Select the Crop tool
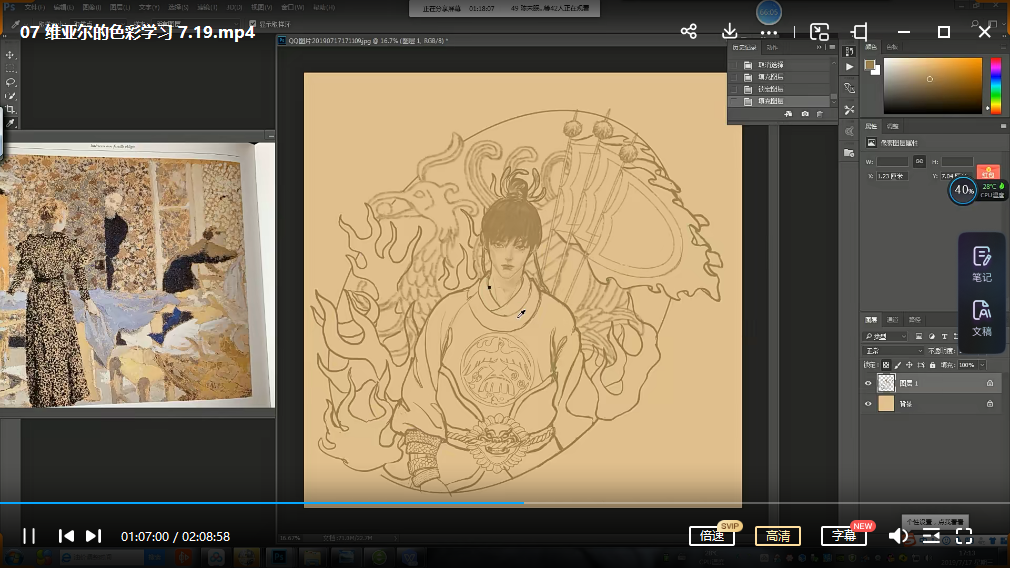Screen dimensions: 1010x568 10,109
